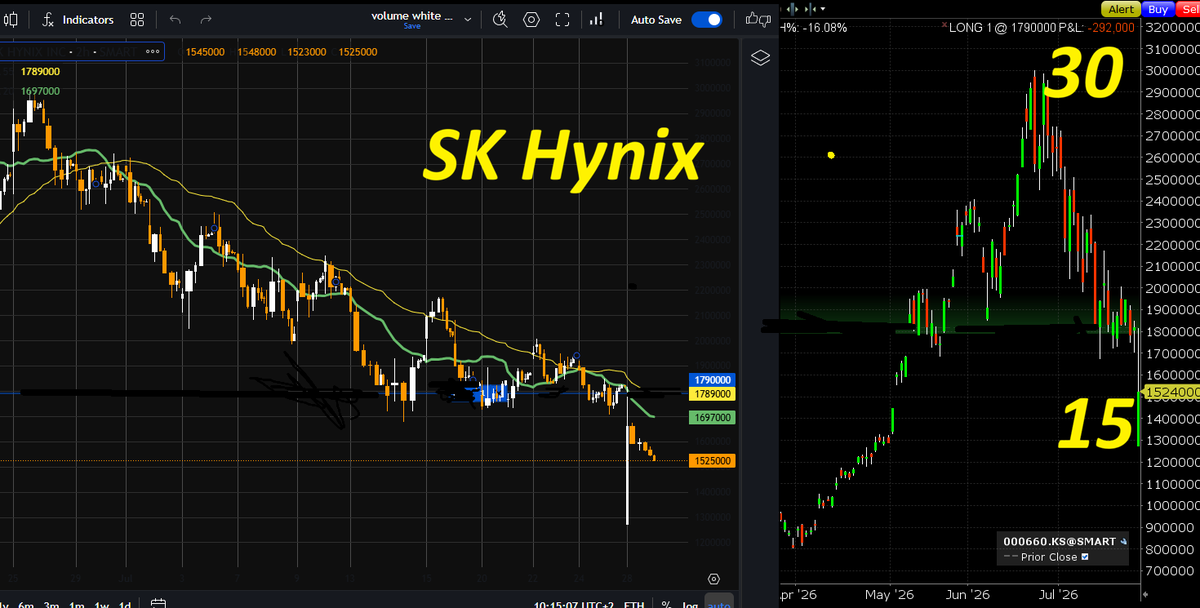Click the Jun '26 label on time axis
The height and width of the screenshot is (608, 1200).
[x=967, y=595]
